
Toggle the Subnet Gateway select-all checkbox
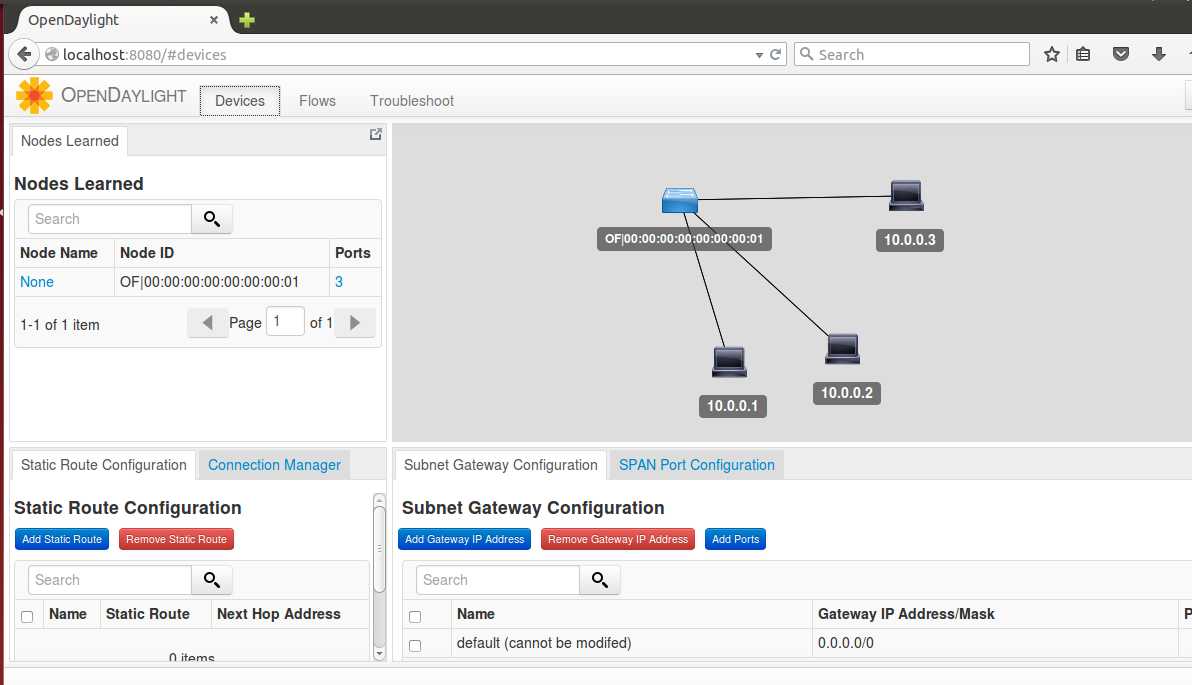coord(415,617)
